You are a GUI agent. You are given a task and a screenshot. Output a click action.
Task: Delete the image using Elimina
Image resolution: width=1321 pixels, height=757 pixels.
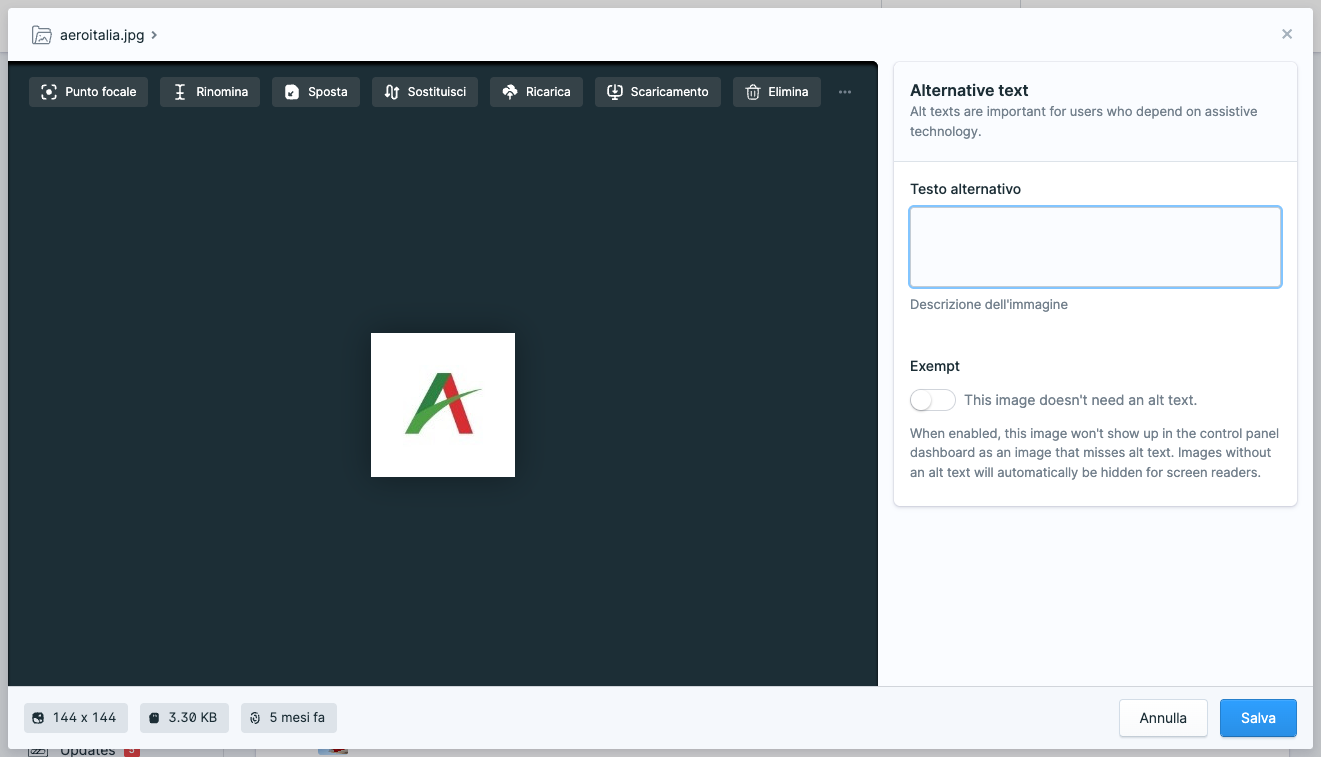pos(777,92)
